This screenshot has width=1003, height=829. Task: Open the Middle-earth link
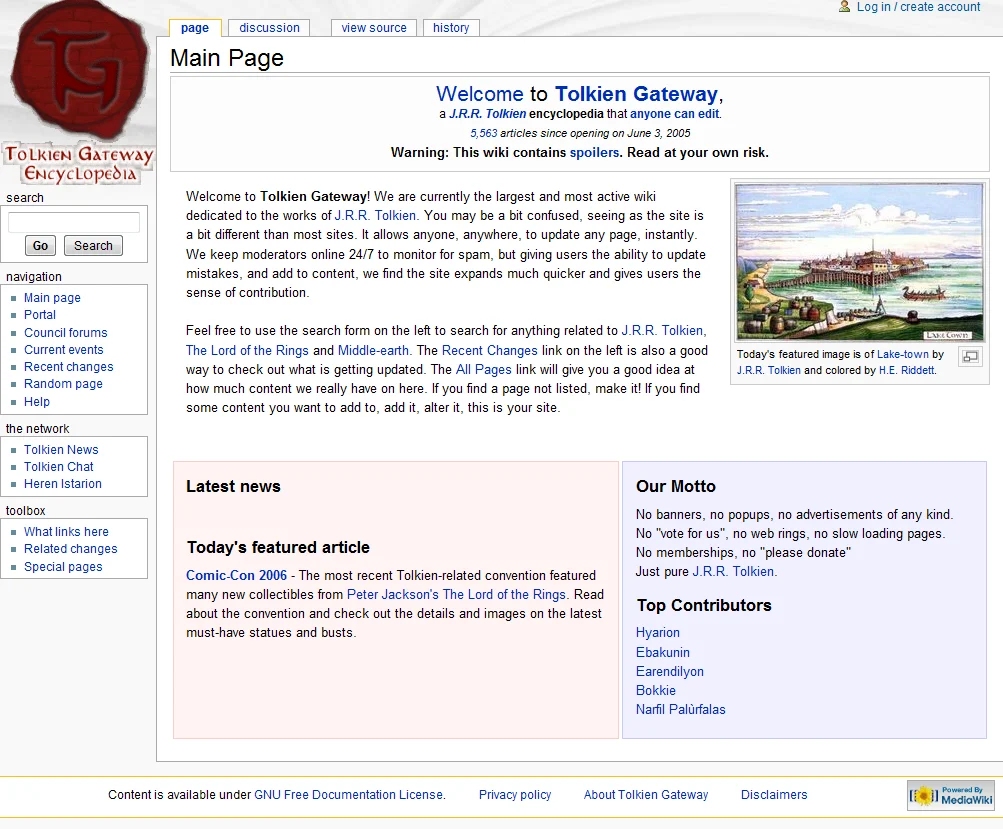373,351
